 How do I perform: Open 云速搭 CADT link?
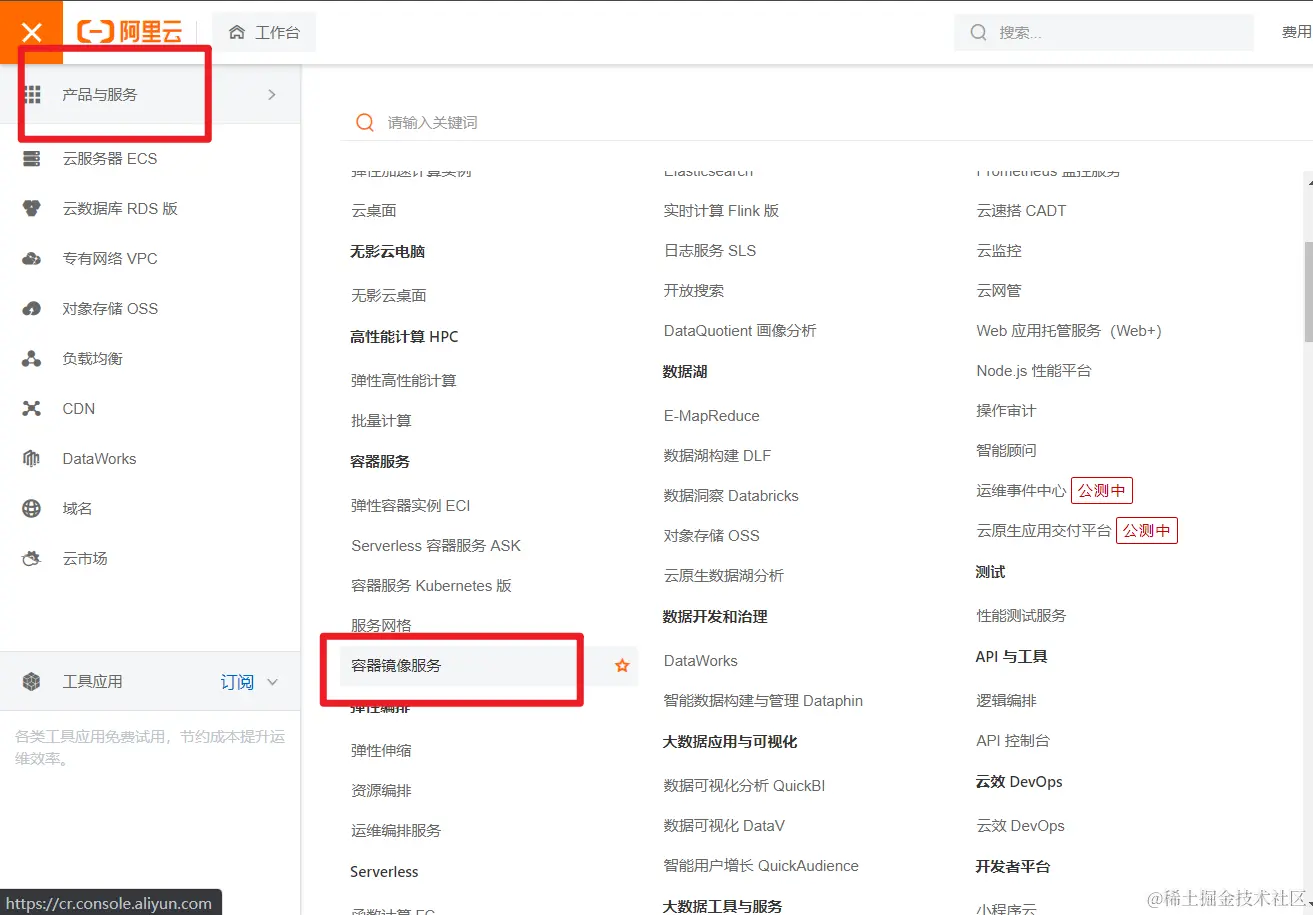pyautogui.click(x=1021, y=211)
